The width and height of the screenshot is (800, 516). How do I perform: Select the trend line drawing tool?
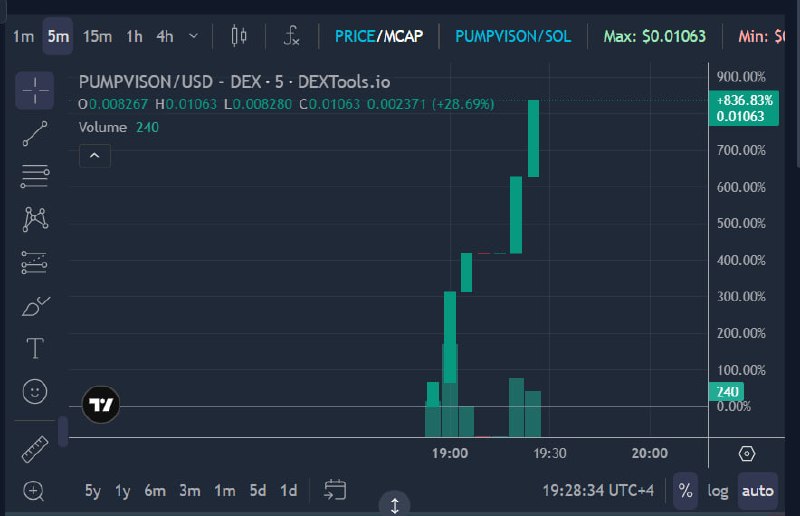(35, 134)
